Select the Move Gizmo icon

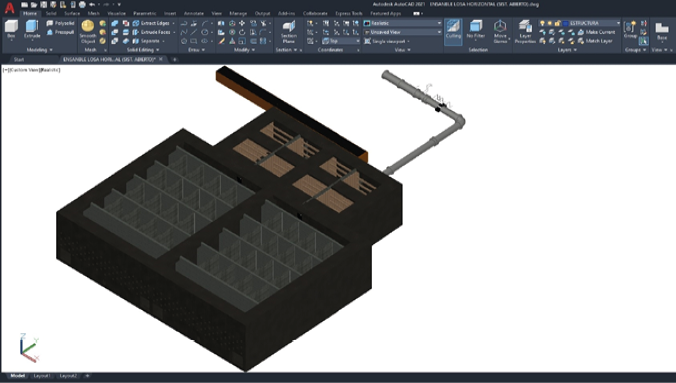click(500, 31)
